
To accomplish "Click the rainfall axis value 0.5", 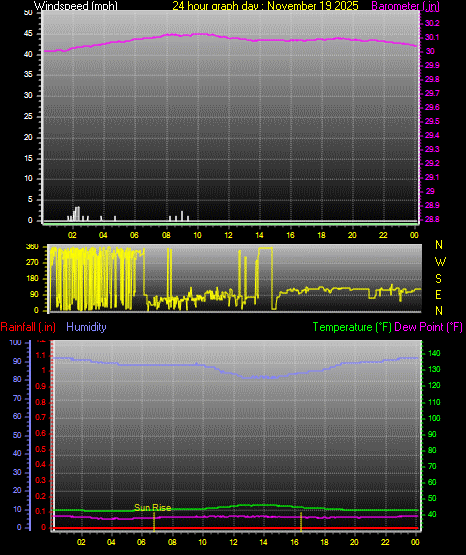I will pyautogui.click(x=41, y=449).
